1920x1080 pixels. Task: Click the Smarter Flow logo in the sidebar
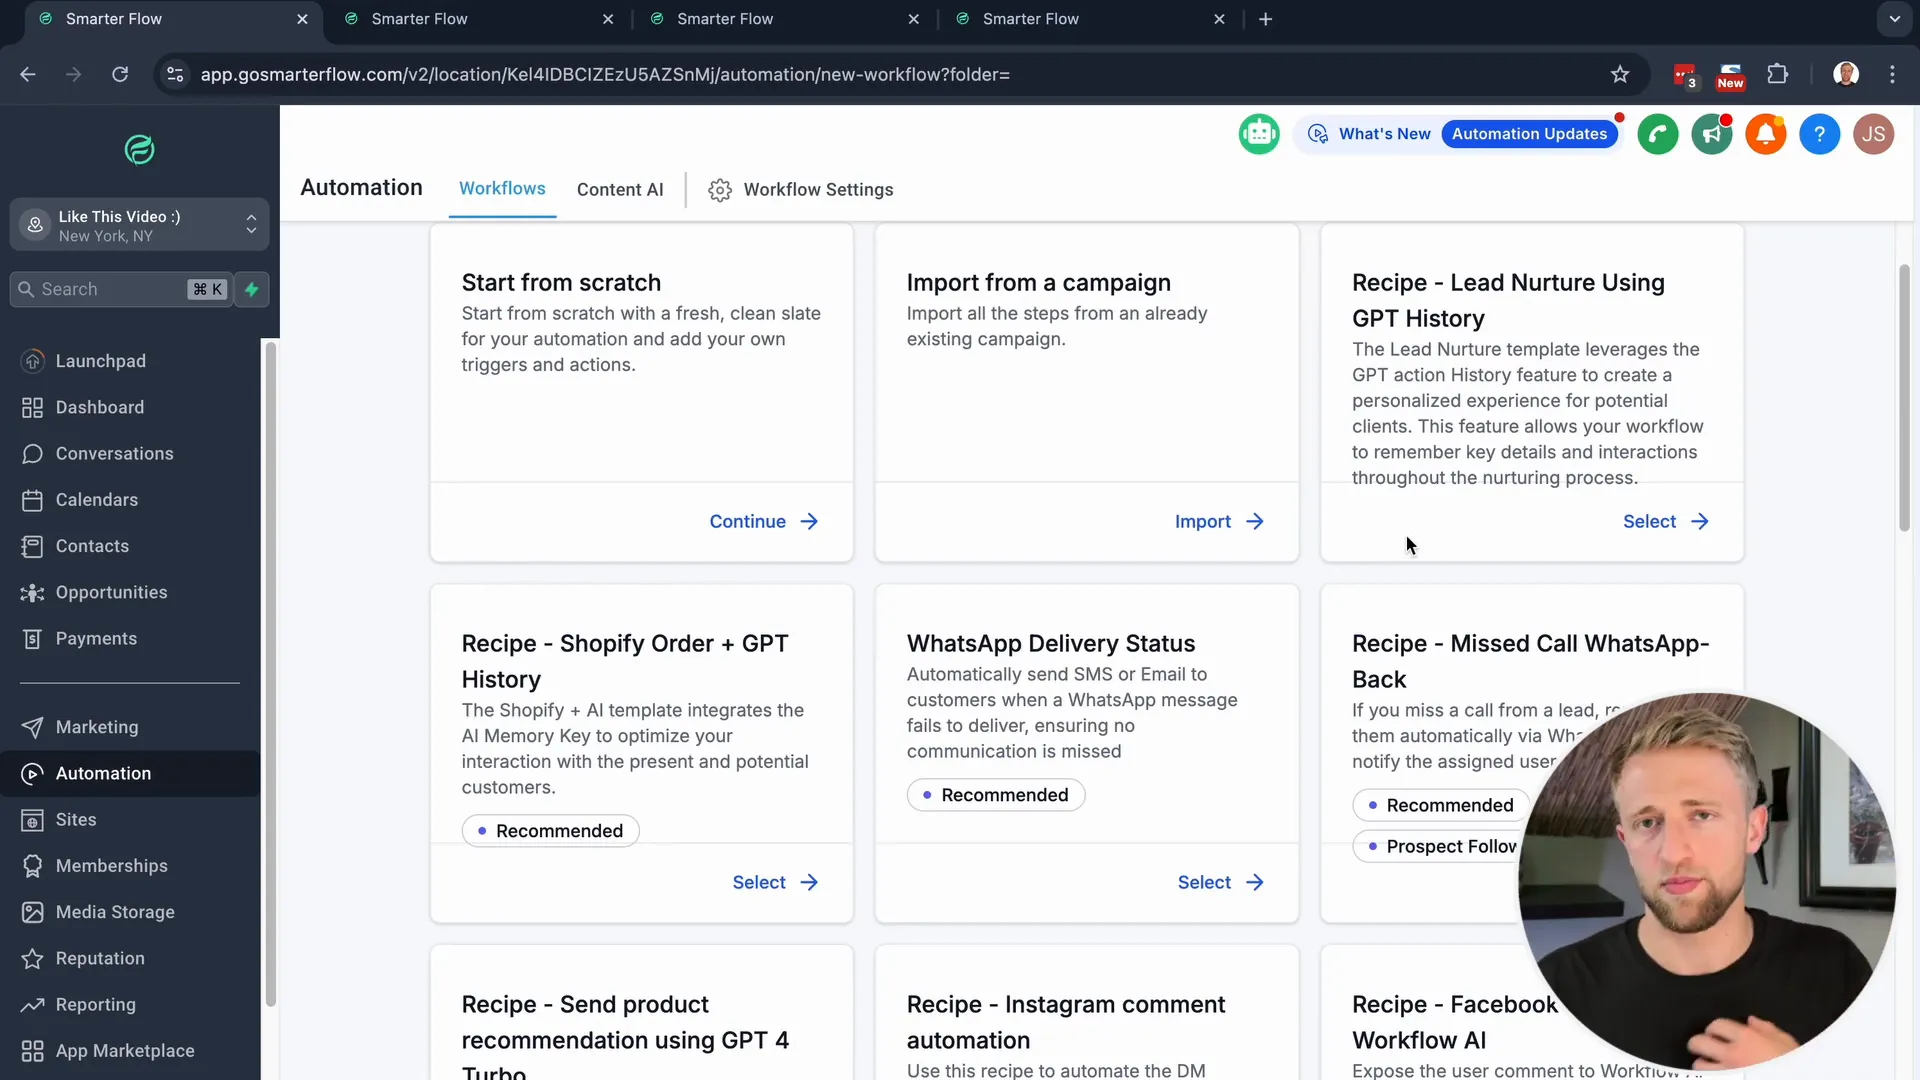tap(139, 150)
